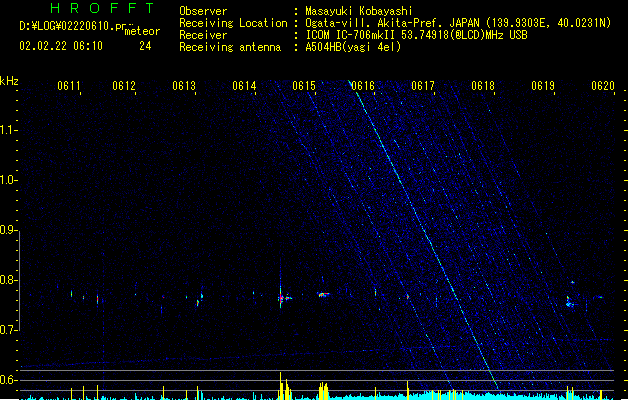Click the 1.0 kHz frequency label

[7, 180]
